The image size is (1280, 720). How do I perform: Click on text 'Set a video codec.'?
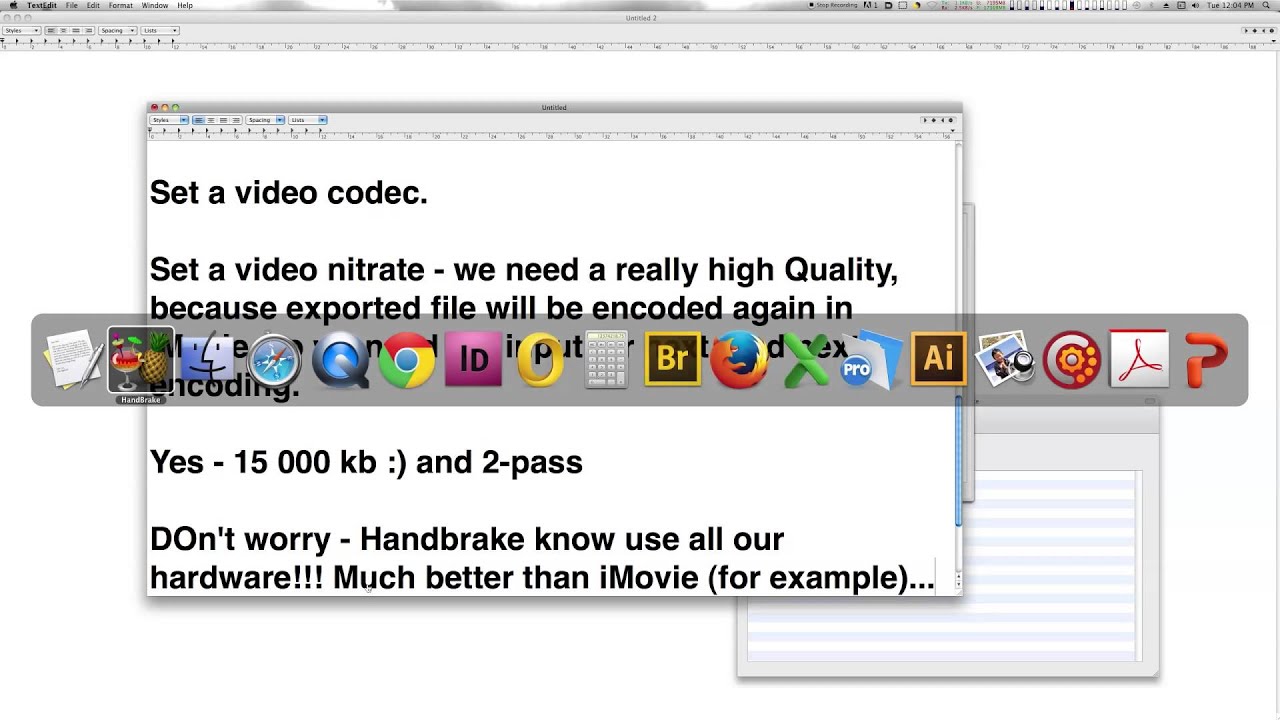pyautogui.click(x=289, y=192)
